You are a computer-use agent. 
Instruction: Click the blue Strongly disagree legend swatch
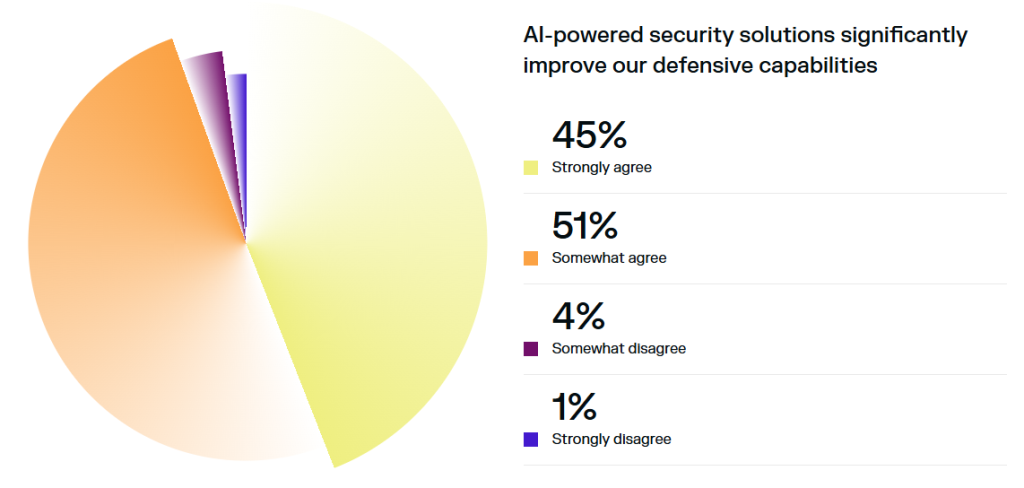click(x=531, y=439)
